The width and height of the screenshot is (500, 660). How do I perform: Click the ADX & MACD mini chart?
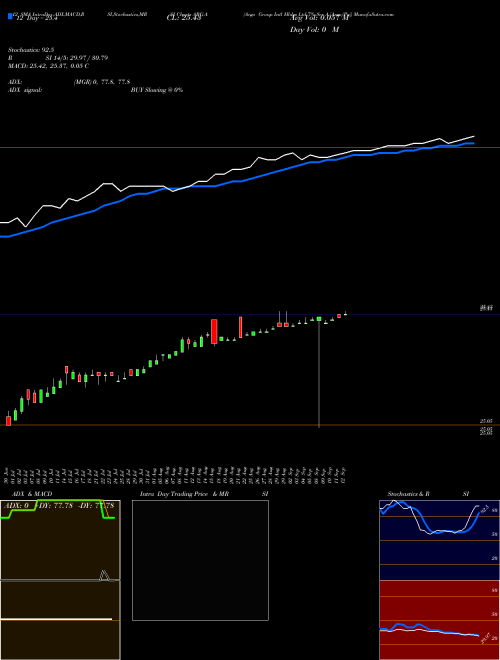(60, 580)
